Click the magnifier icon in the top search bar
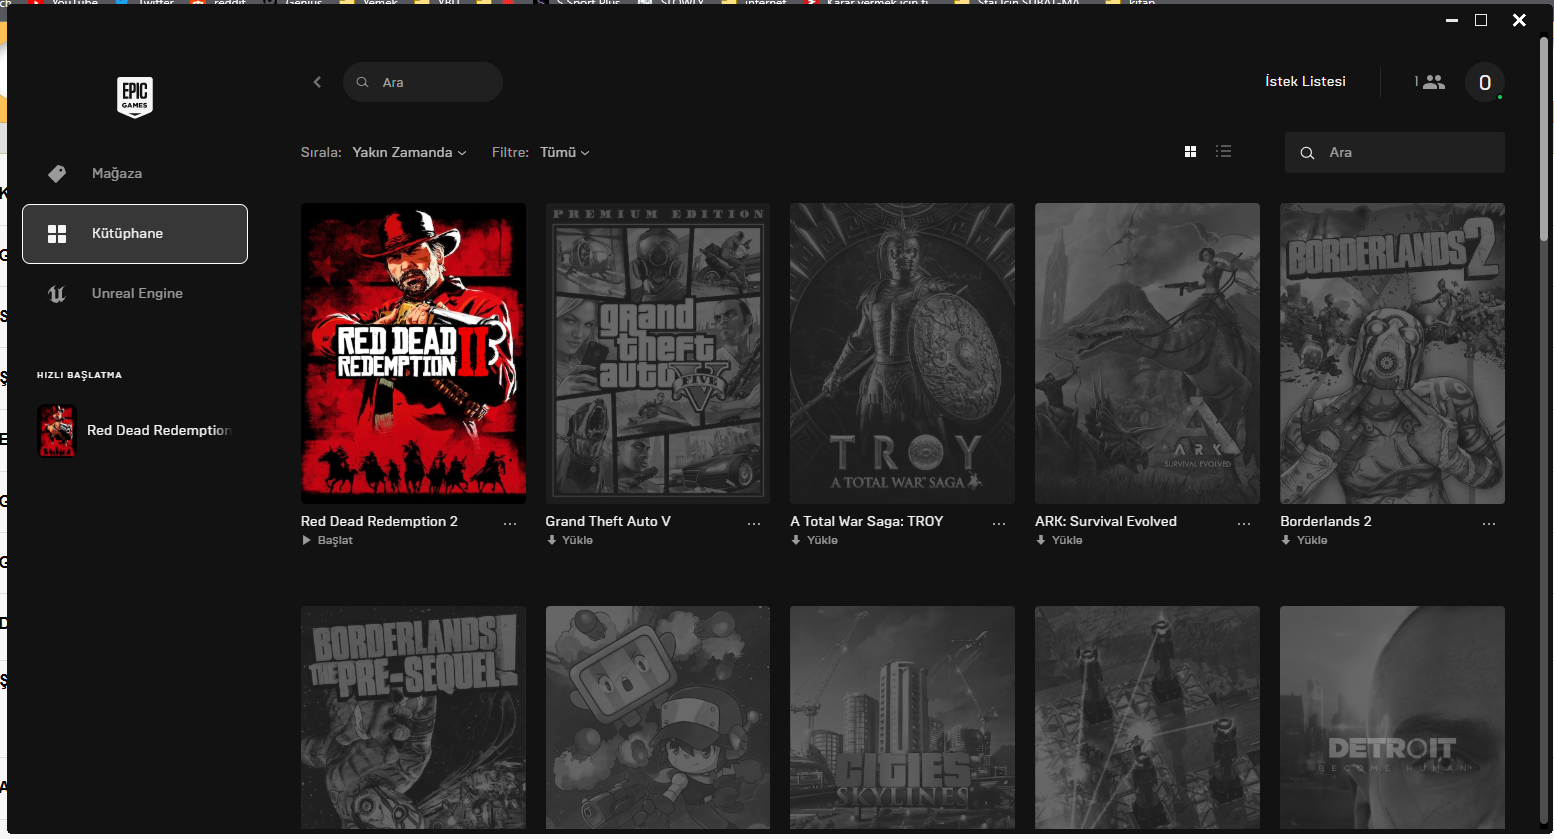The width and height of the screenshot is (1554, 839). 363,82
